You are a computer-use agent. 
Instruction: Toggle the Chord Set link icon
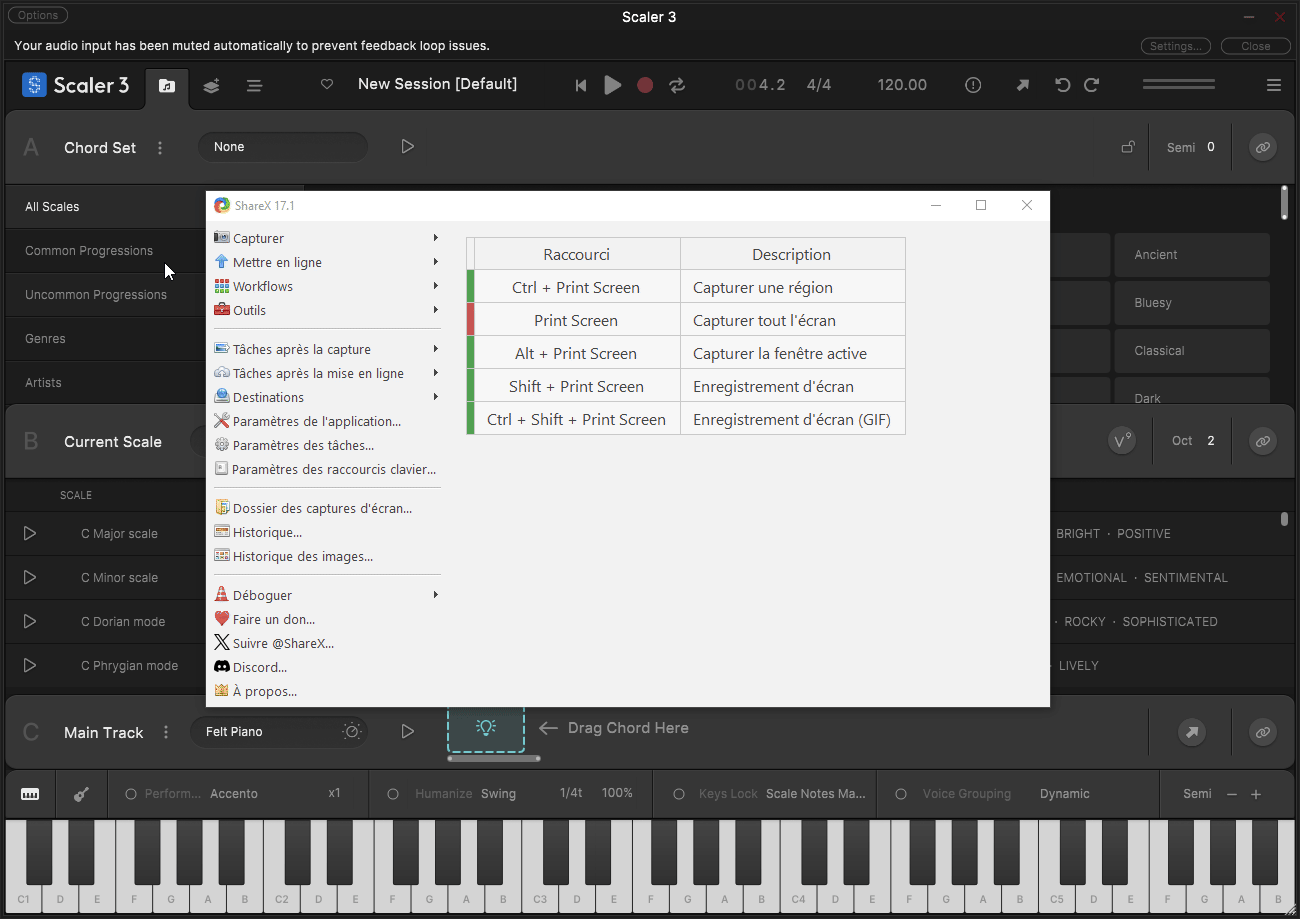click(x=1263, y=147)
